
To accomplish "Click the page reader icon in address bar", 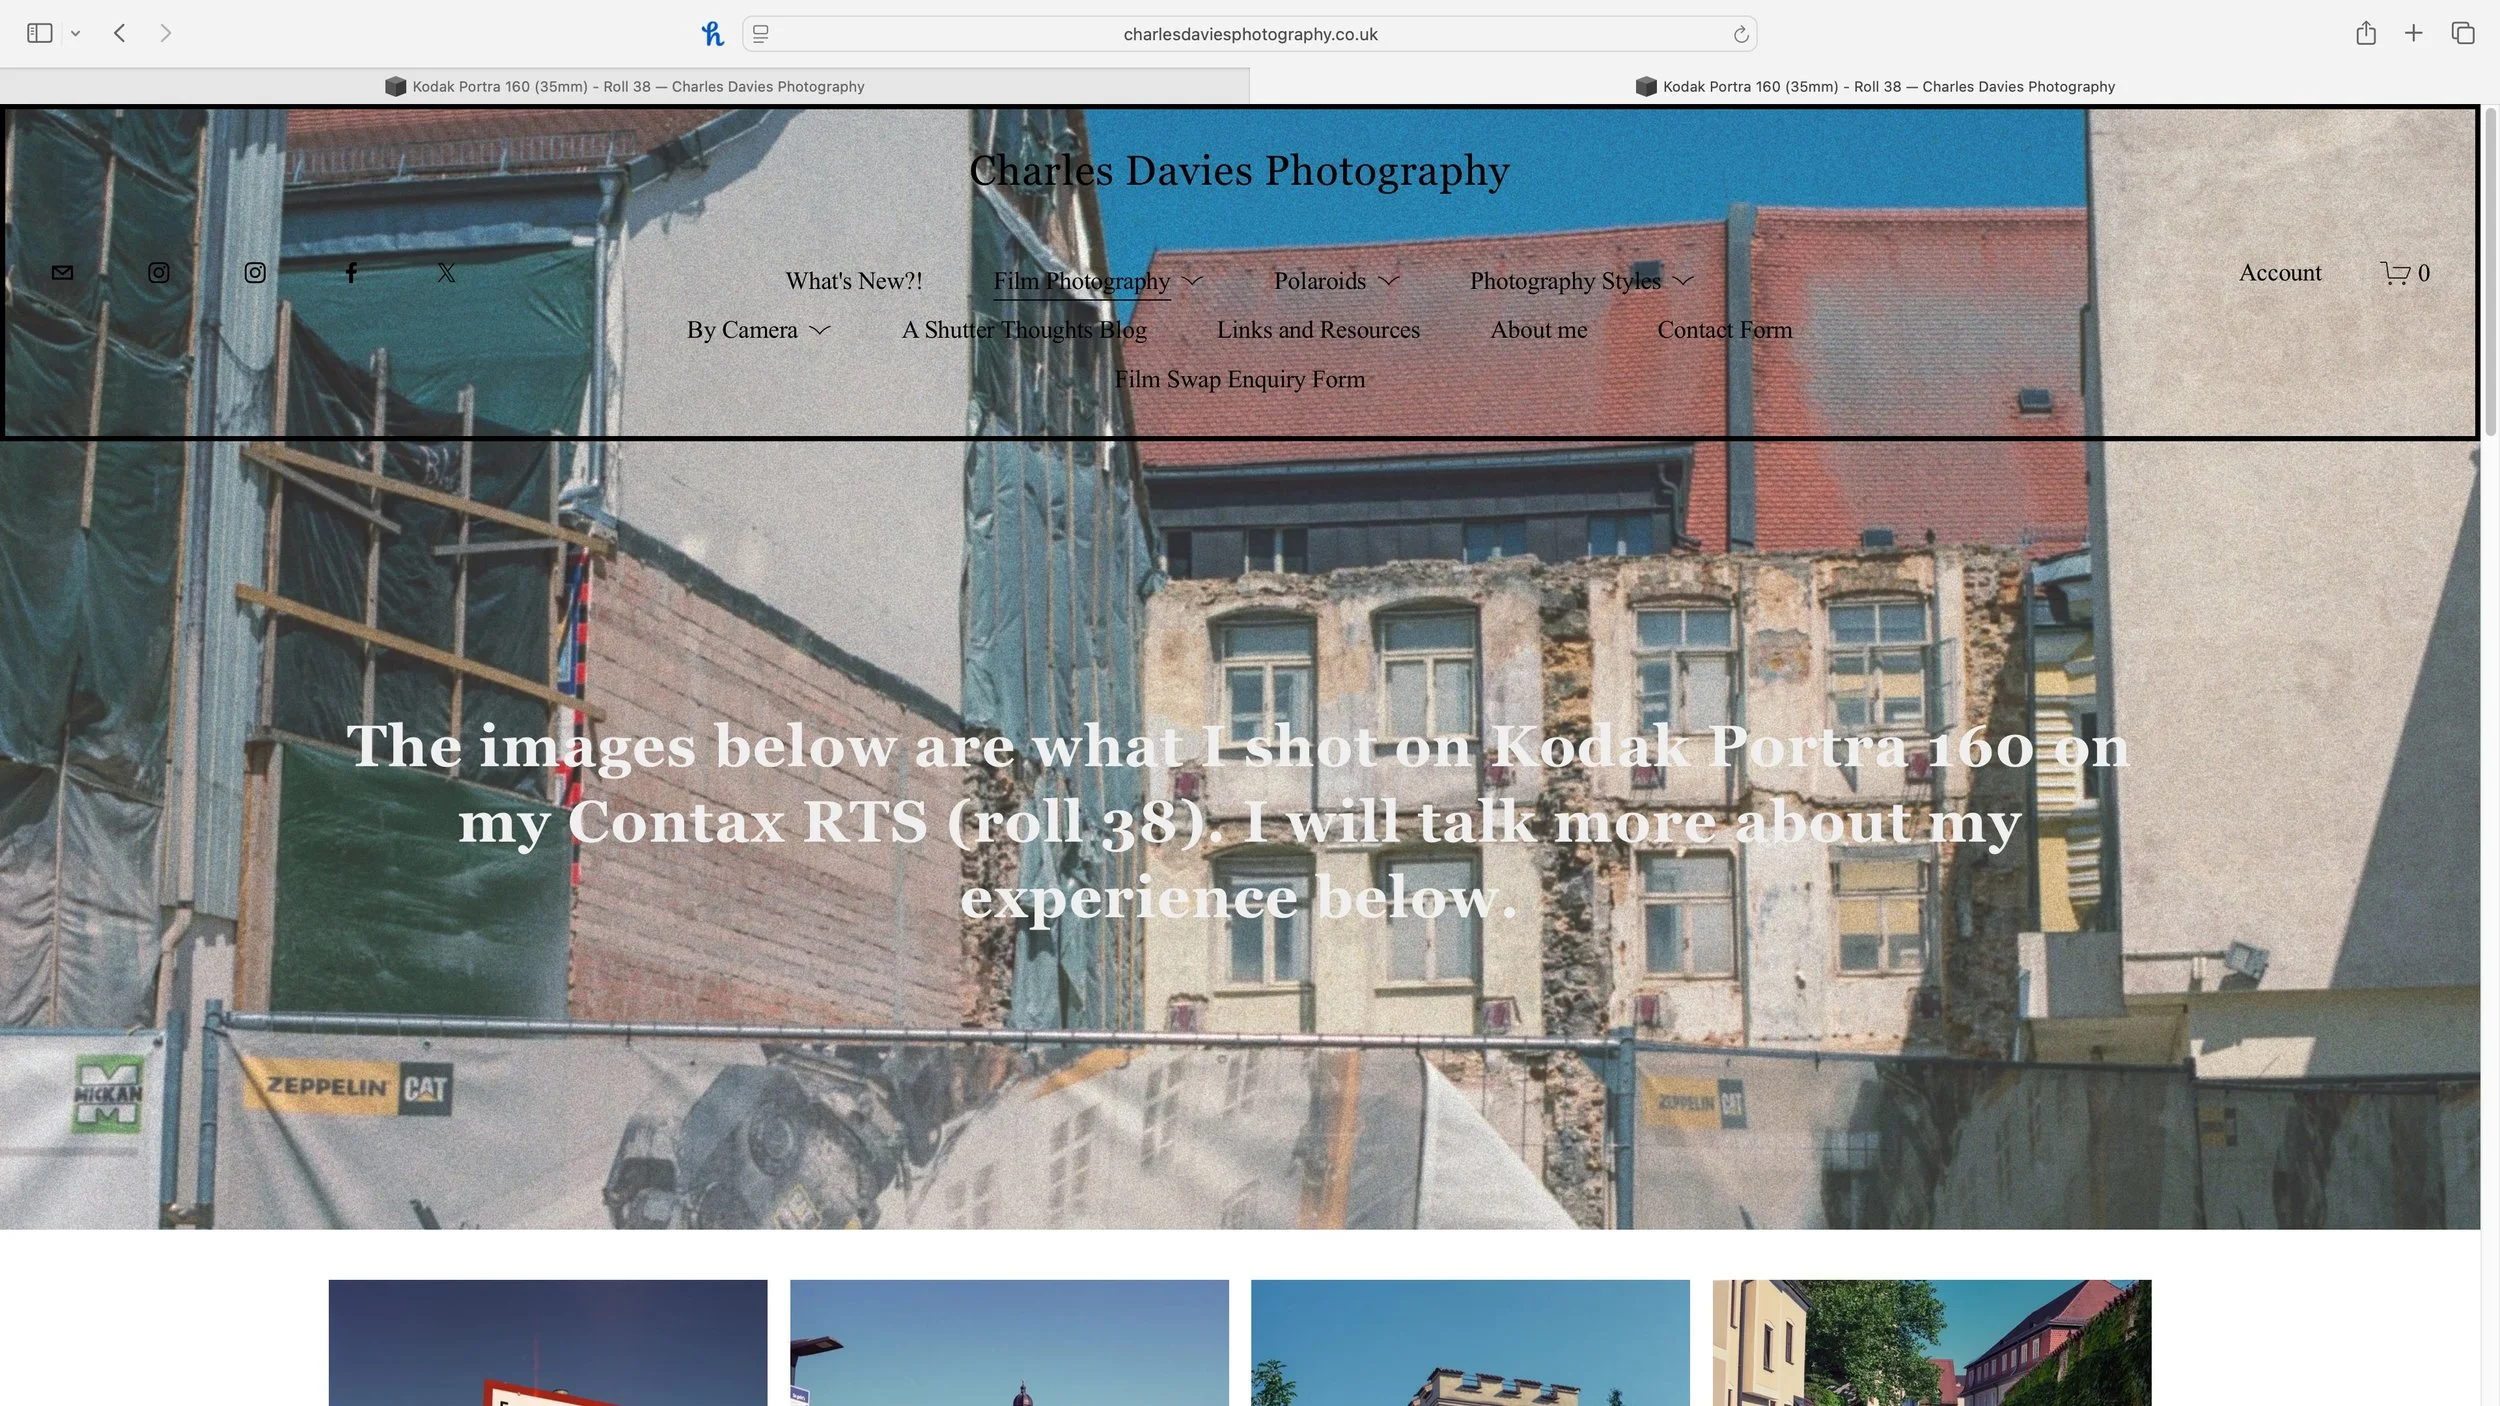I will click(761, 35).
